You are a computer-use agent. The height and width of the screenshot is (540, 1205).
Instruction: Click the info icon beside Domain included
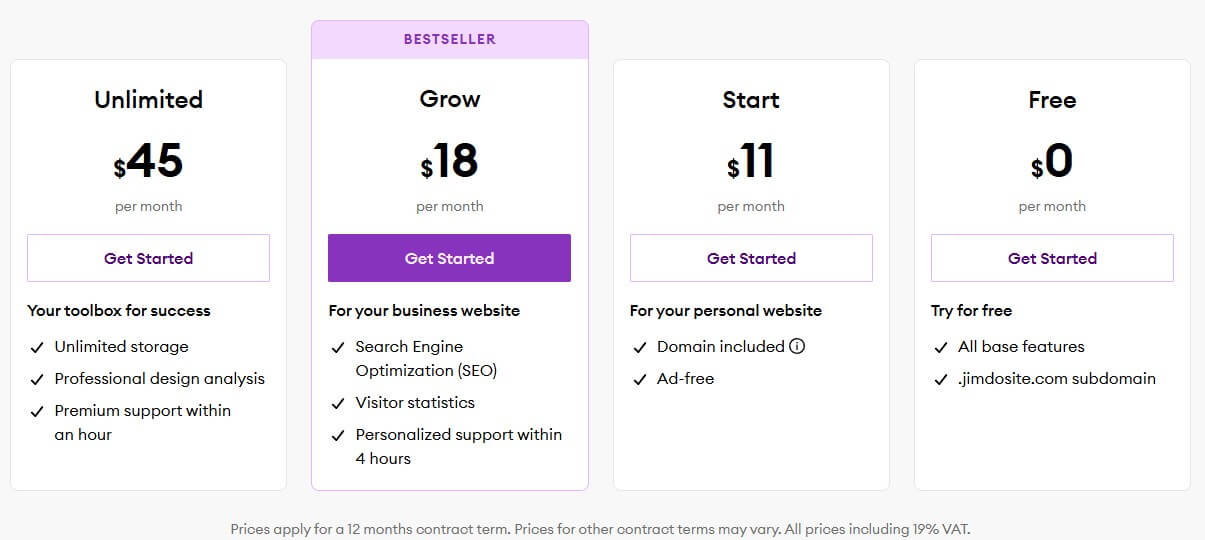click(797, 347)
